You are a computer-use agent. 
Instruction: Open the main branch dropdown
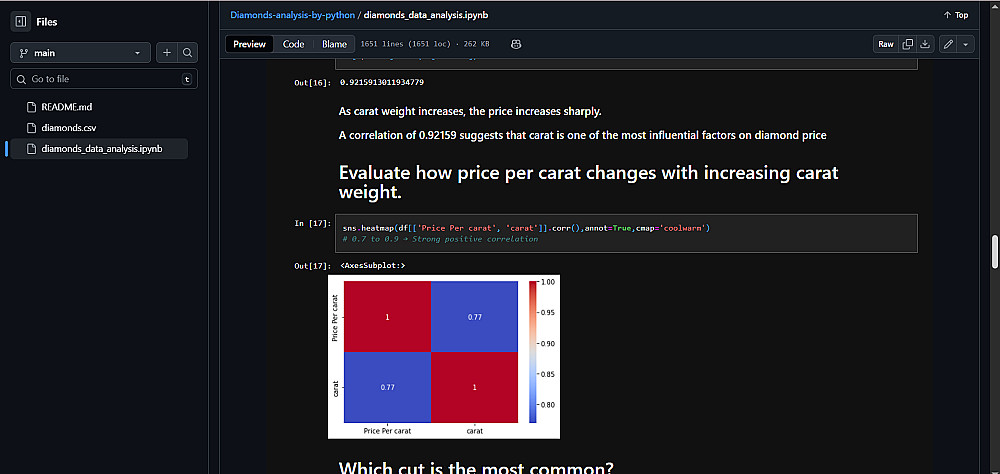click(80, 53)
